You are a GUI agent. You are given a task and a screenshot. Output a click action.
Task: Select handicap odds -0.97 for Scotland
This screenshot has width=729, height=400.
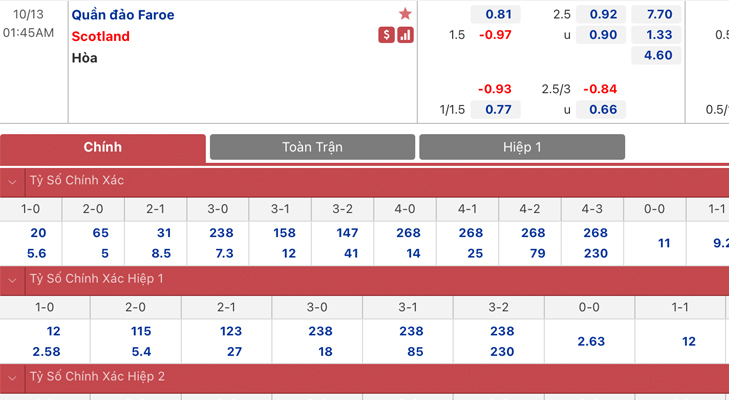pyautogui.click(x=496, y=35)
